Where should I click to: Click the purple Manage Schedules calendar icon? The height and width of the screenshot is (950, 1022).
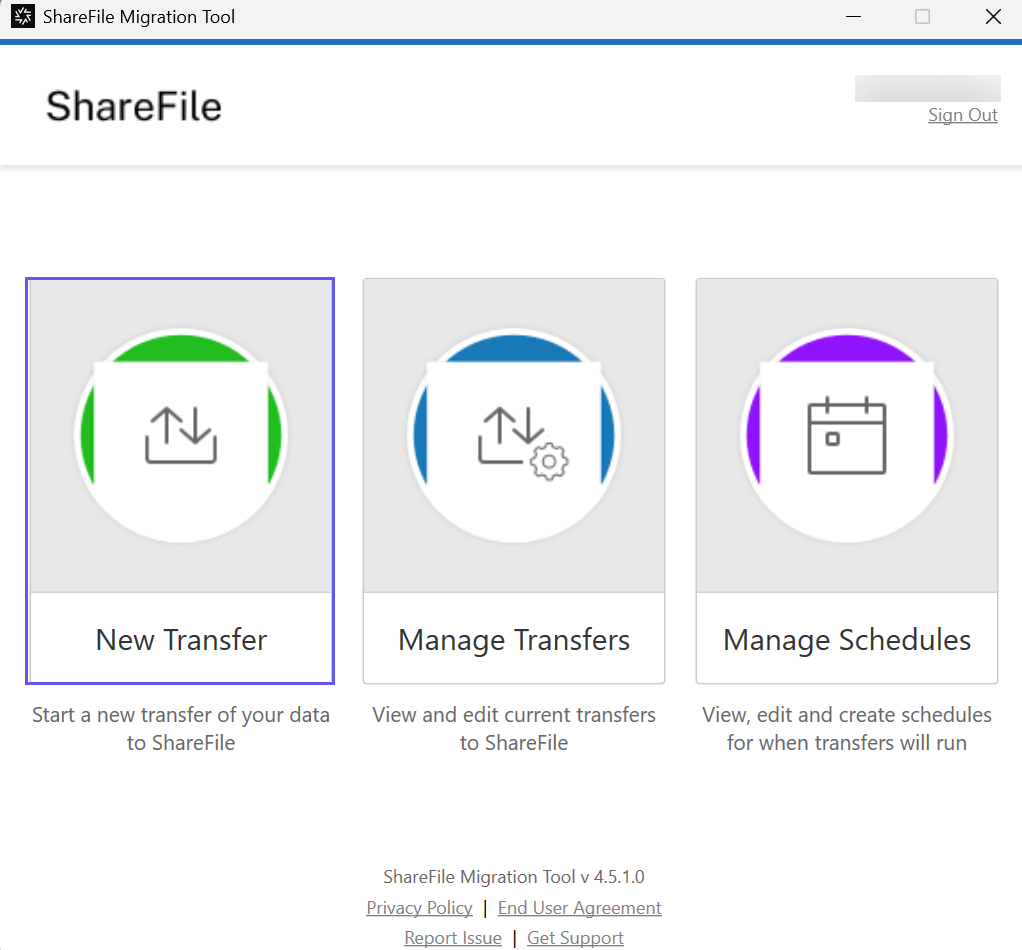(847, 436)
